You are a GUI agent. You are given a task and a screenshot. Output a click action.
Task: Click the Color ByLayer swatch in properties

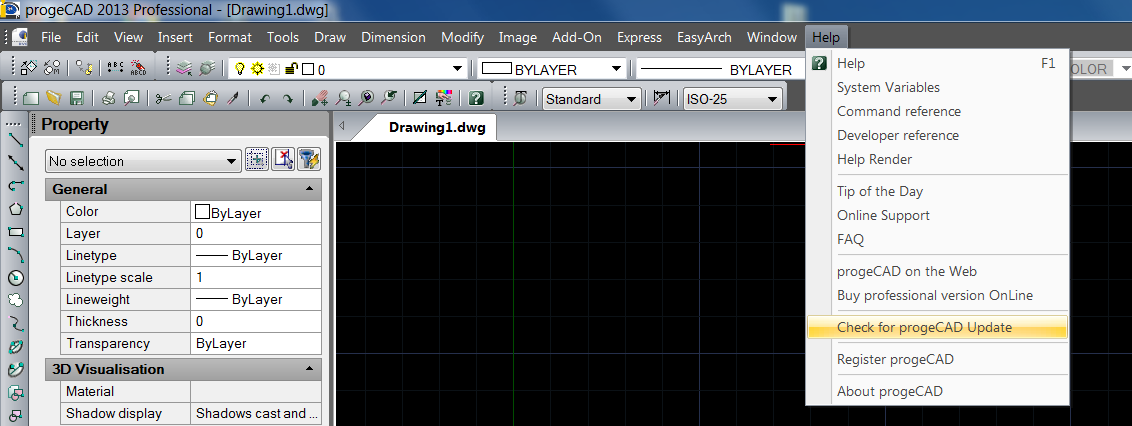tap(202, 212)
